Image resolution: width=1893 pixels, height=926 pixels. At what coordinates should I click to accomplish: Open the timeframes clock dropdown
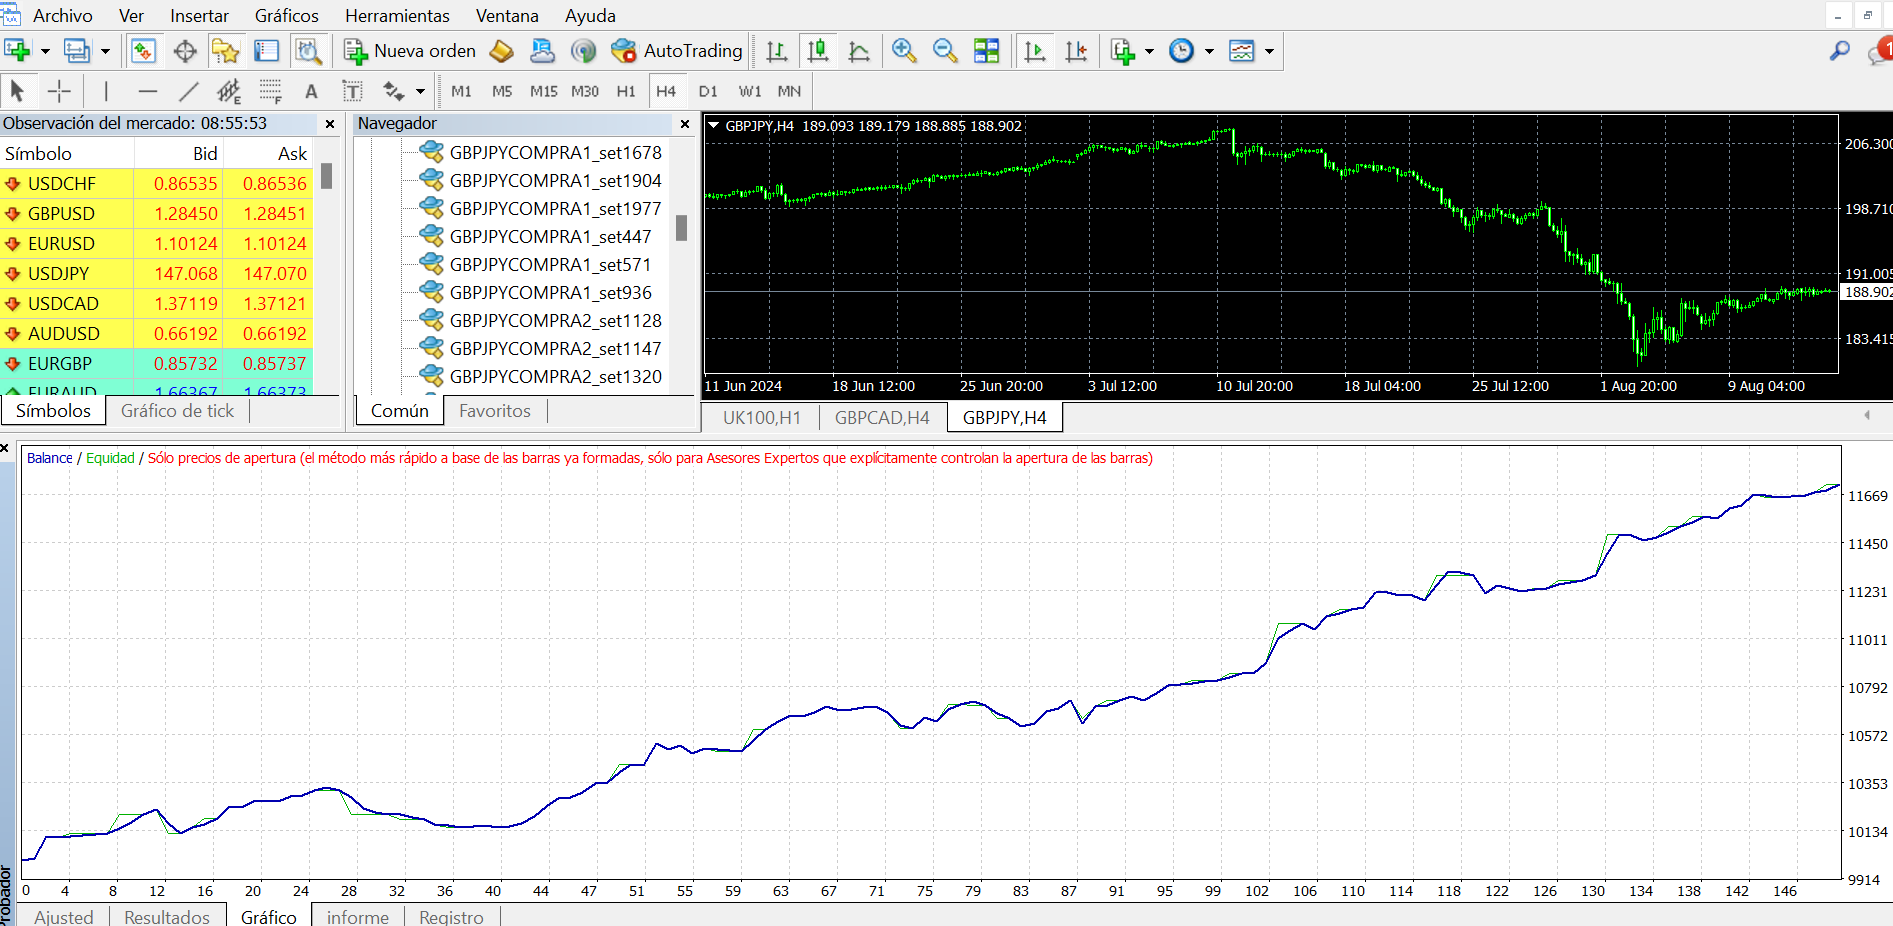(1209, 51)
